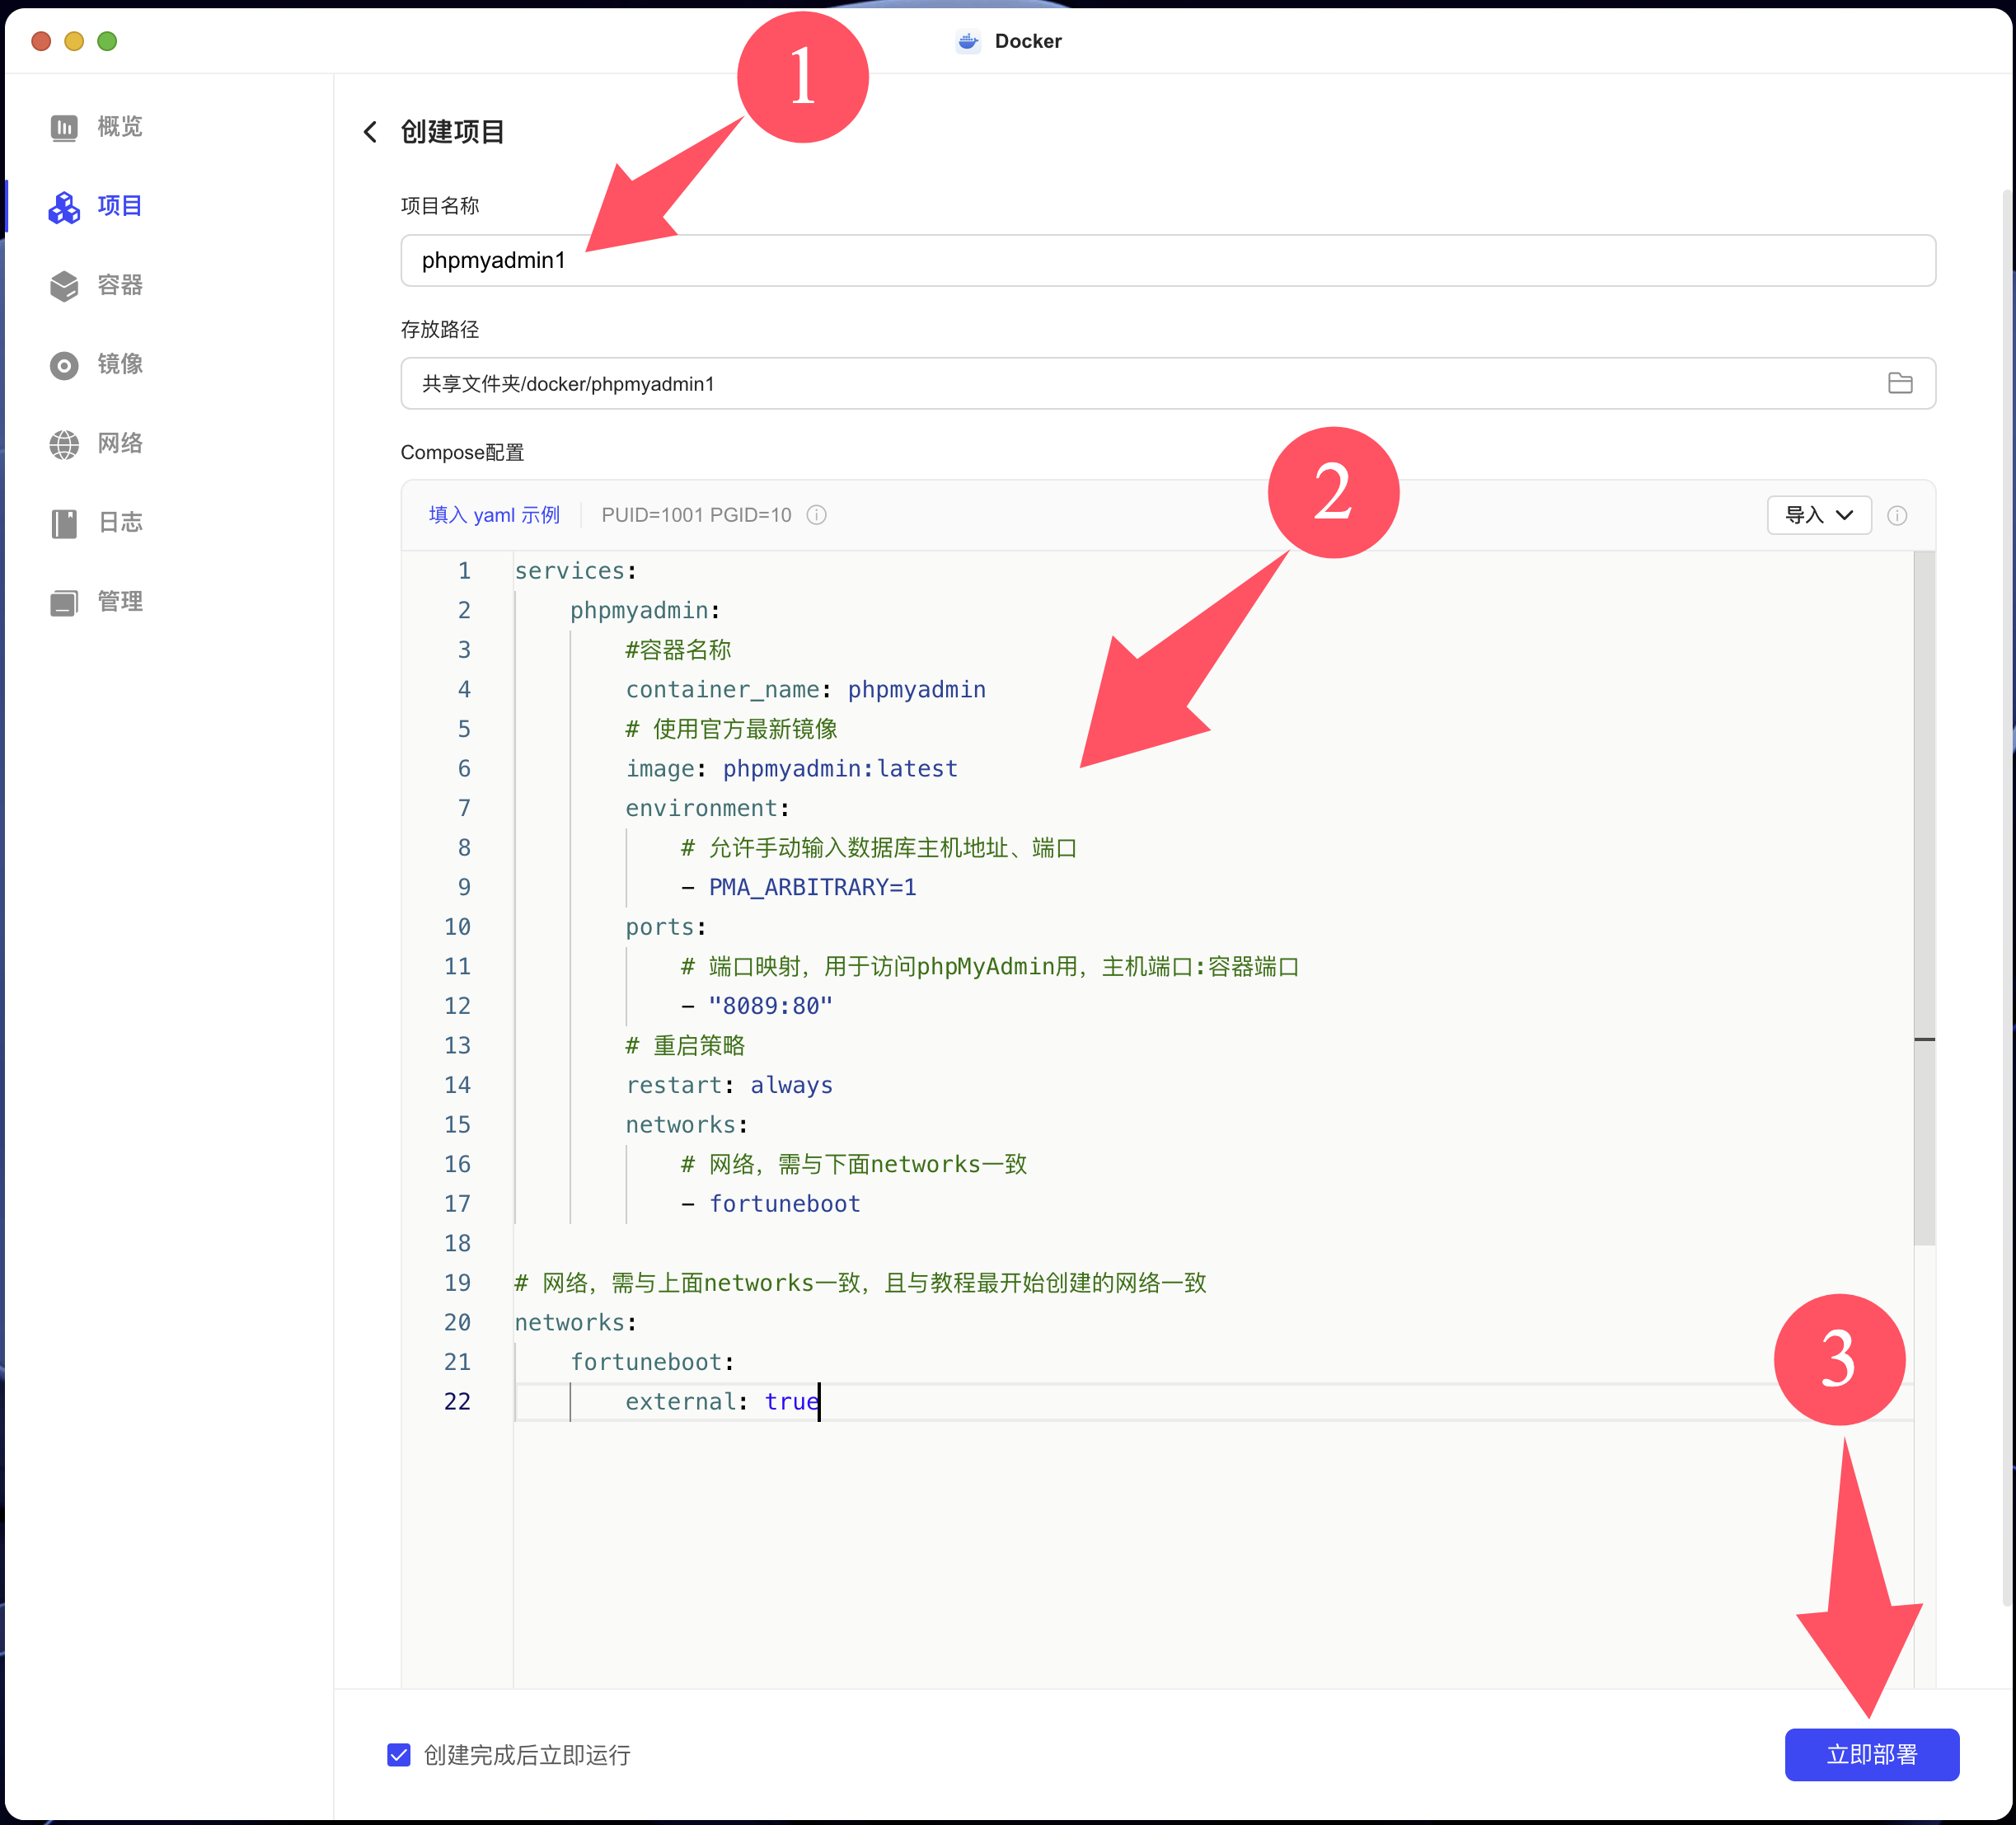The height and width of the screenshot is (1825, 2016).
Task: Open the Overview (概览) sidebar icon
Action: click(64, 127)
